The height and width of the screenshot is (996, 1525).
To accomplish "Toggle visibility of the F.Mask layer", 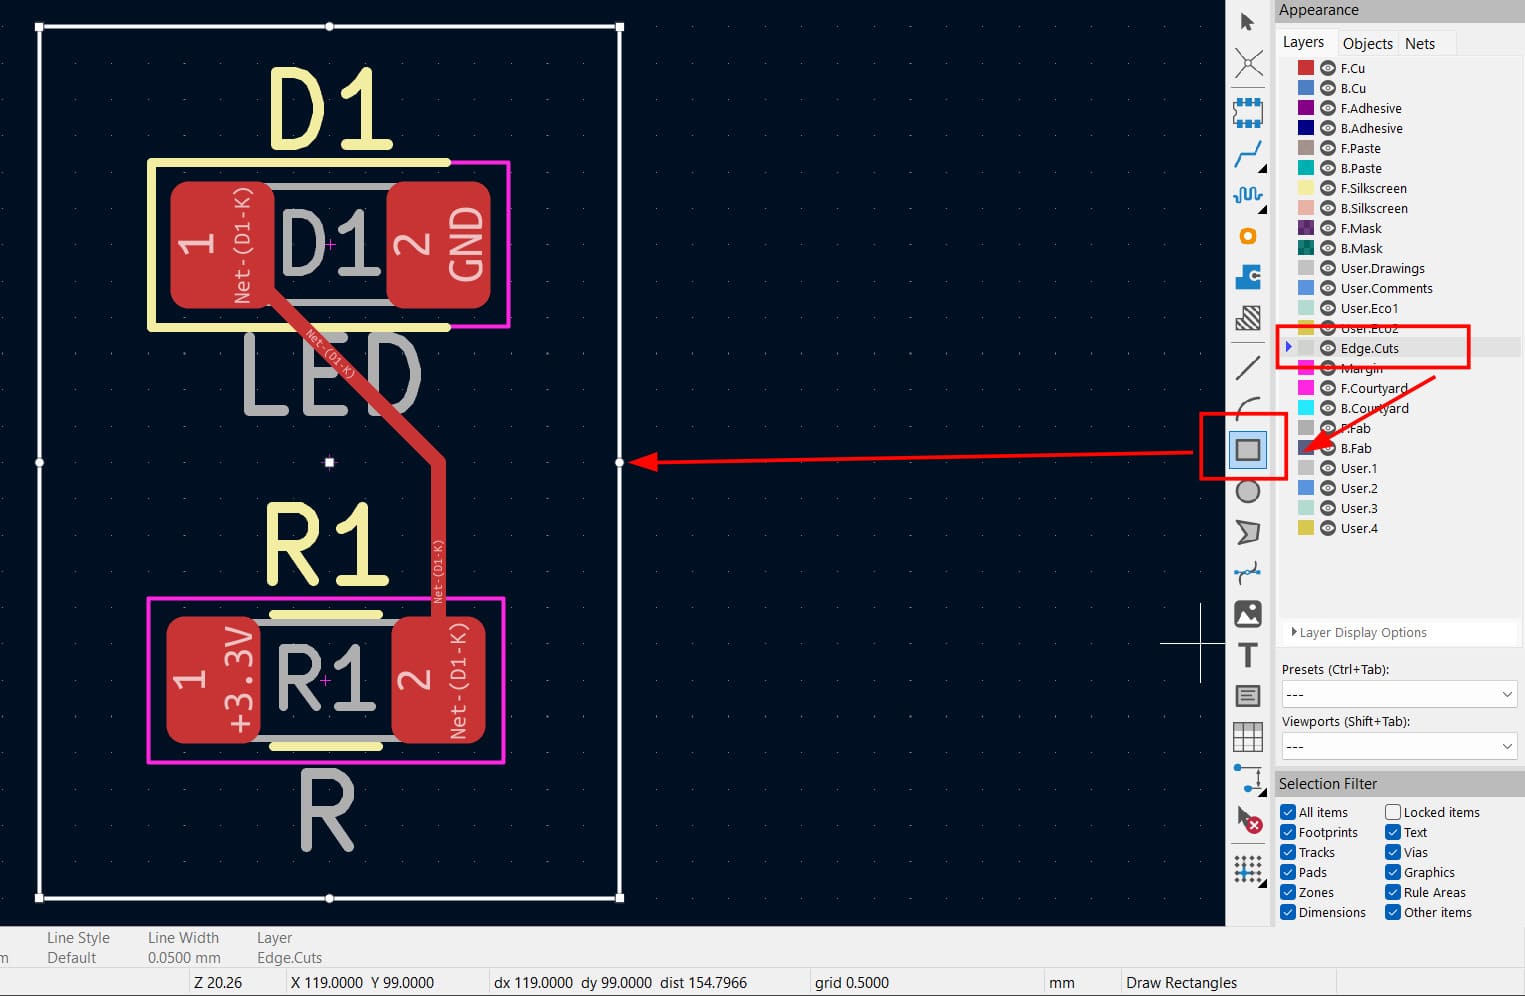I will 1327,228.
